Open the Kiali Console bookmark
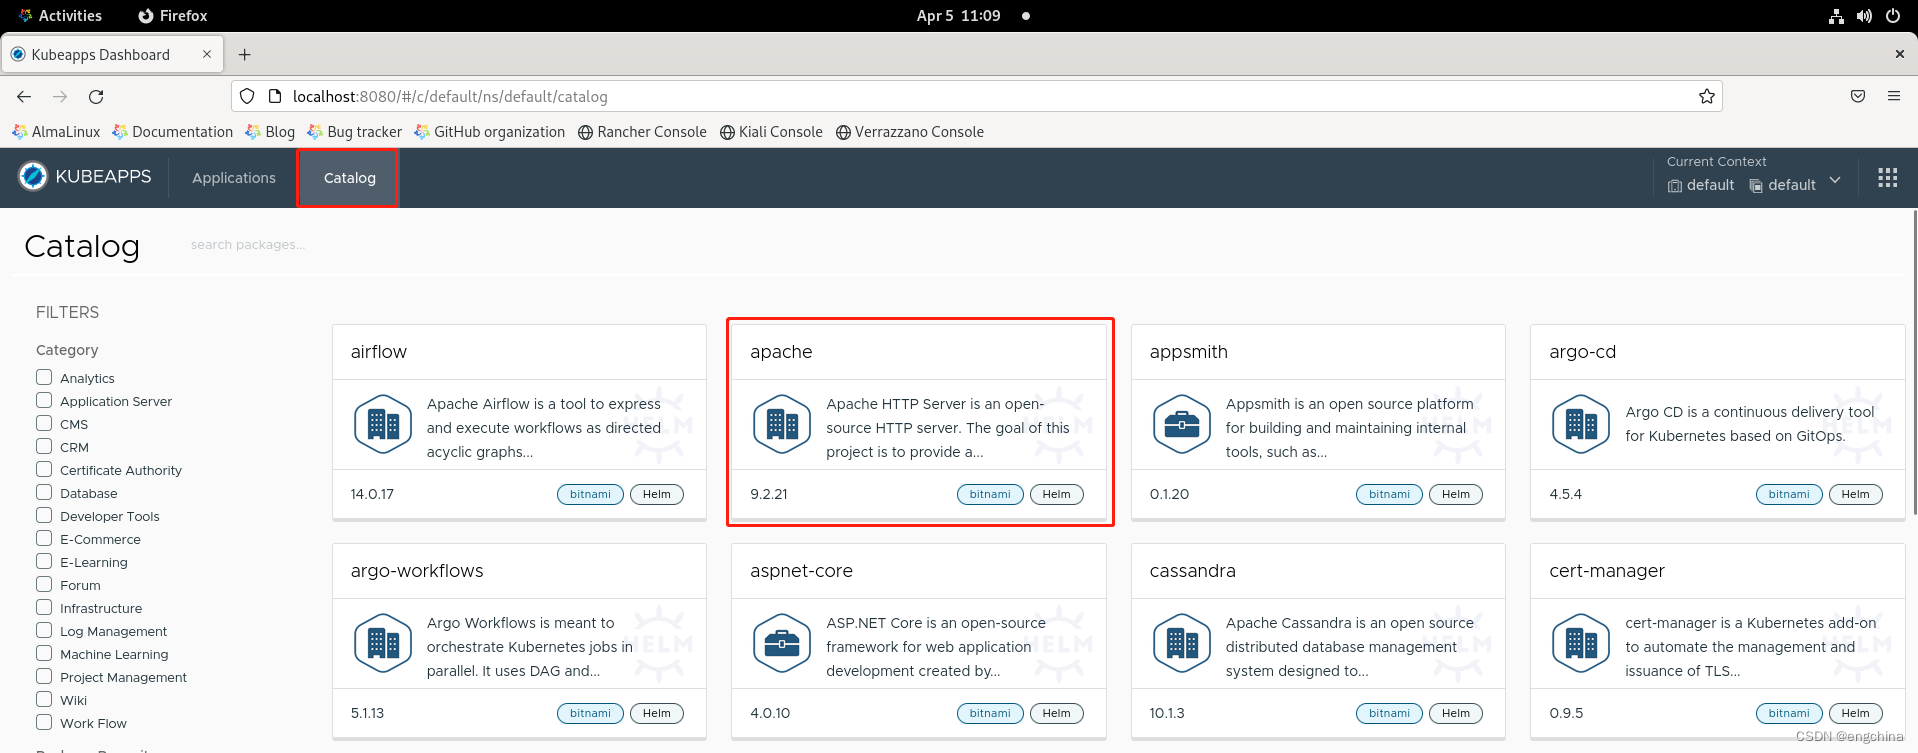Screen dimensions: 1918x753 pos(771,132)
